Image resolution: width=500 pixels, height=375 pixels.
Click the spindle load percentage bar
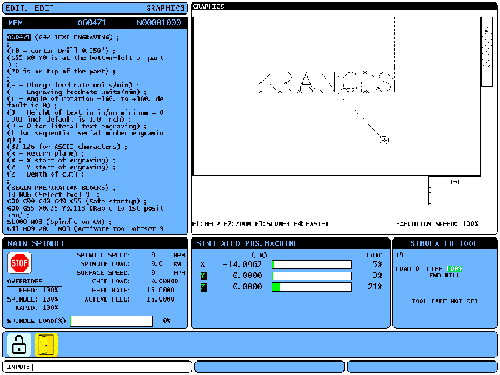click(x=111, y=321)
